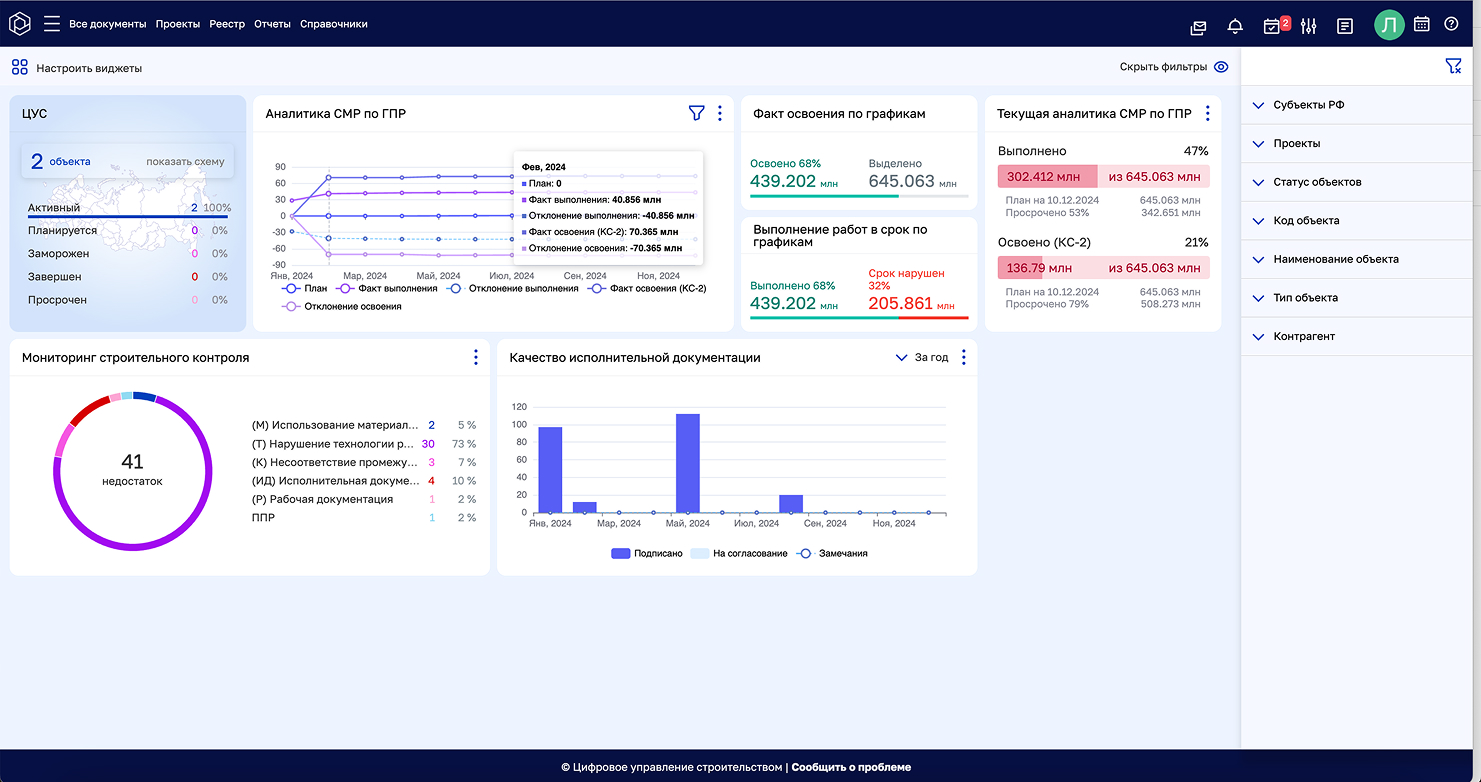The height and width of the screenshot is (782, 1481).
Task: Click the Настроить виджеты button
Action: 77,68
